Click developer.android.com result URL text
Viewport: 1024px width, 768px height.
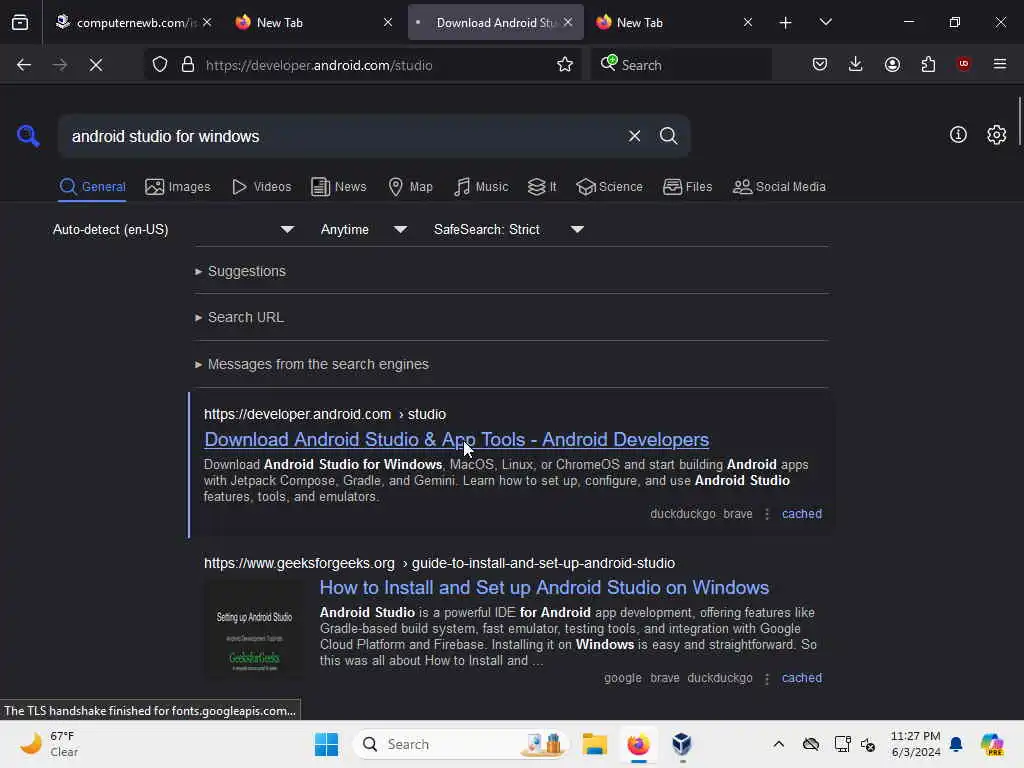[x=325, y=414]
